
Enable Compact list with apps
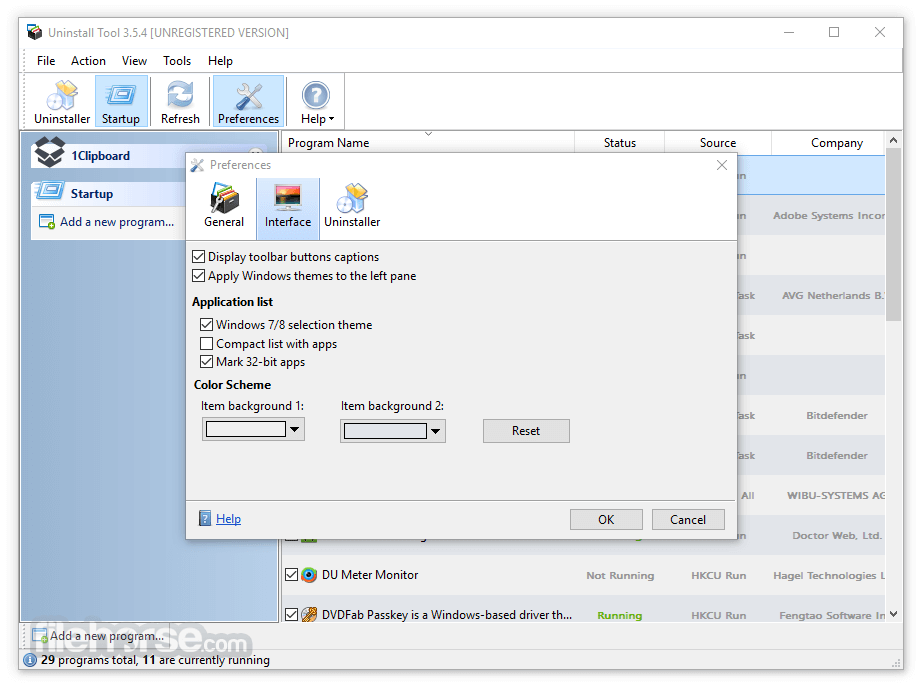(206, 343)
